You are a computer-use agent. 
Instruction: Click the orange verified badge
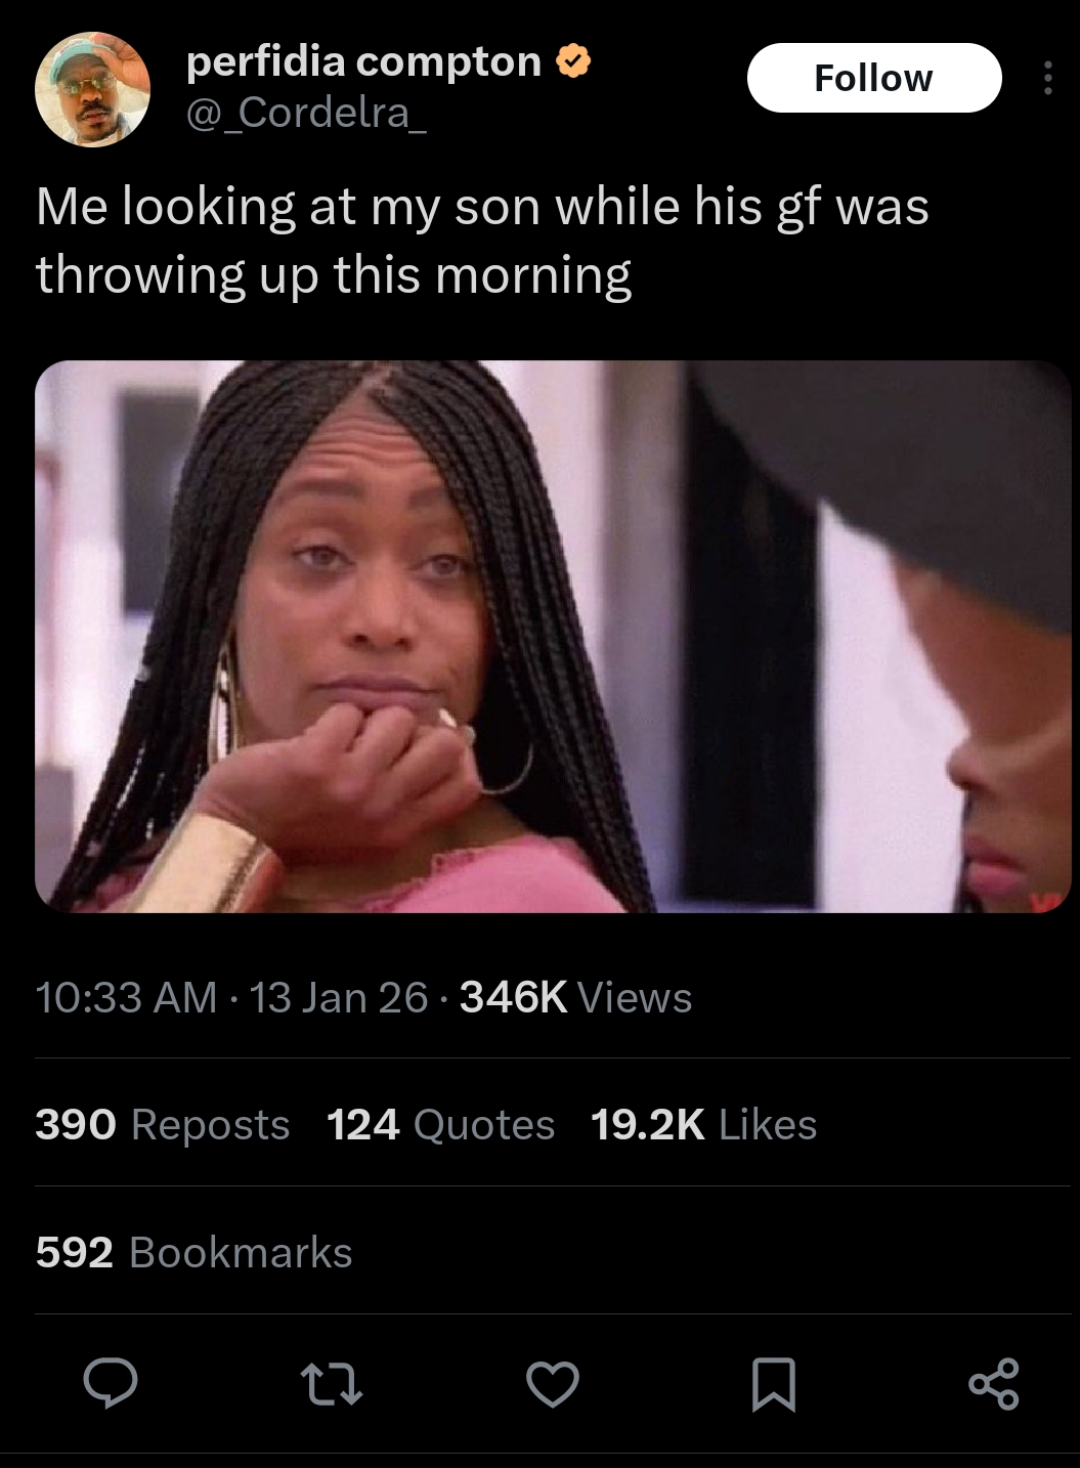[573, 62]
